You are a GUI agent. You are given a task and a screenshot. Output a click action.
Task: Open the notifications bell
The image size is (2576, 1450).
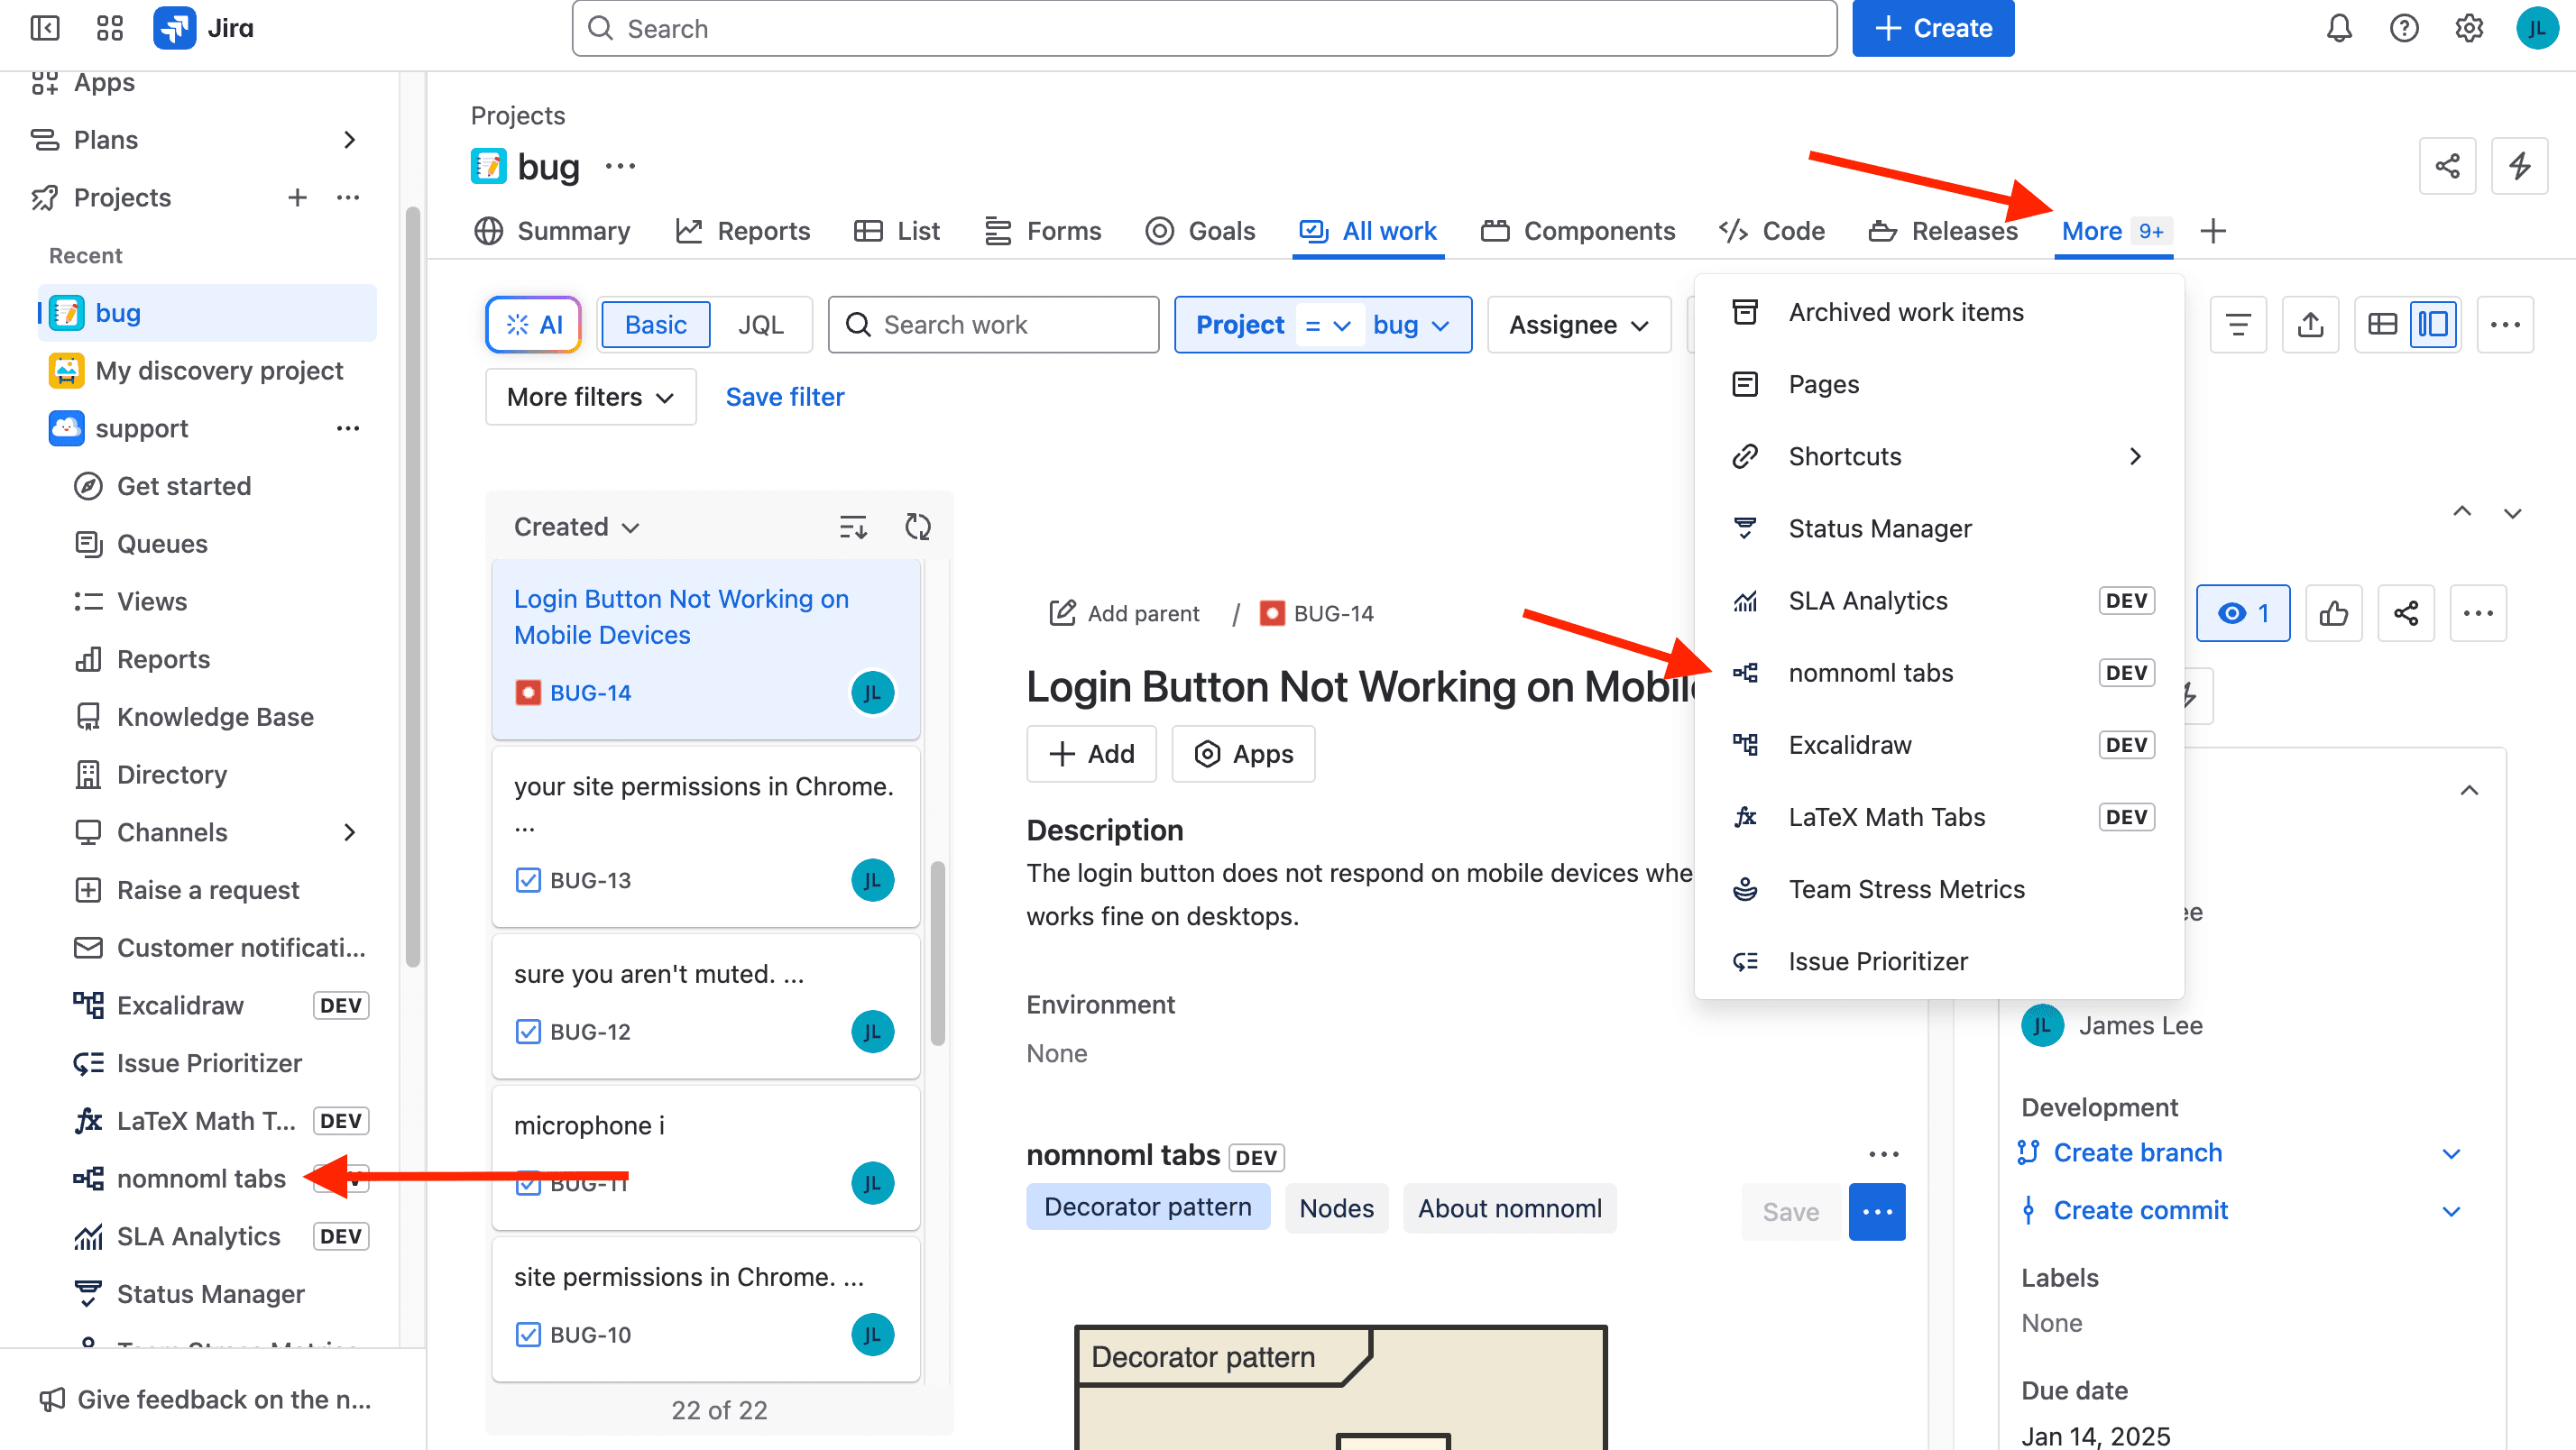2339,28
